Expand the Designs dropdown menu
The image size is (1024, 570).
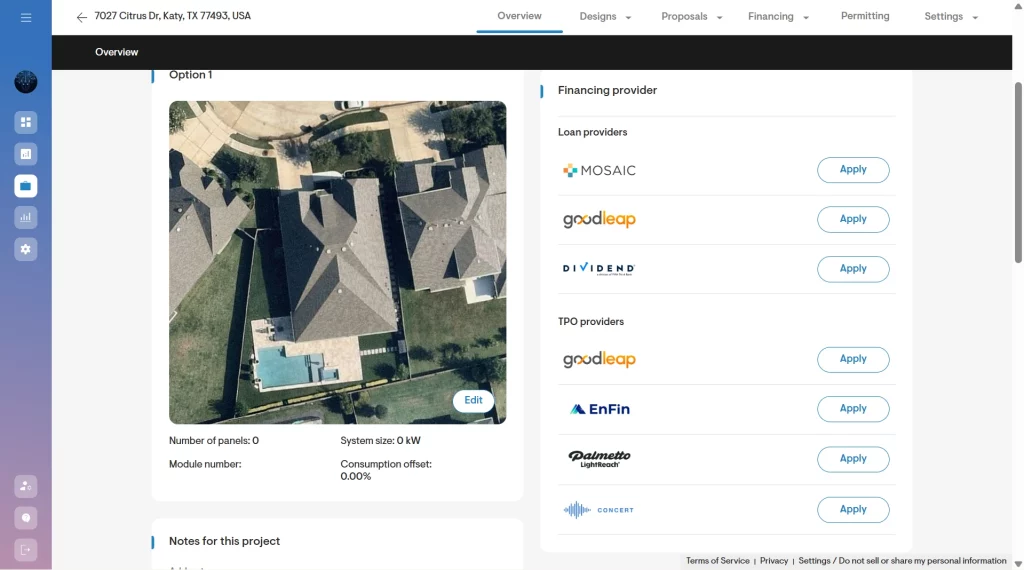pyautogui.click(x=605, y=17)
